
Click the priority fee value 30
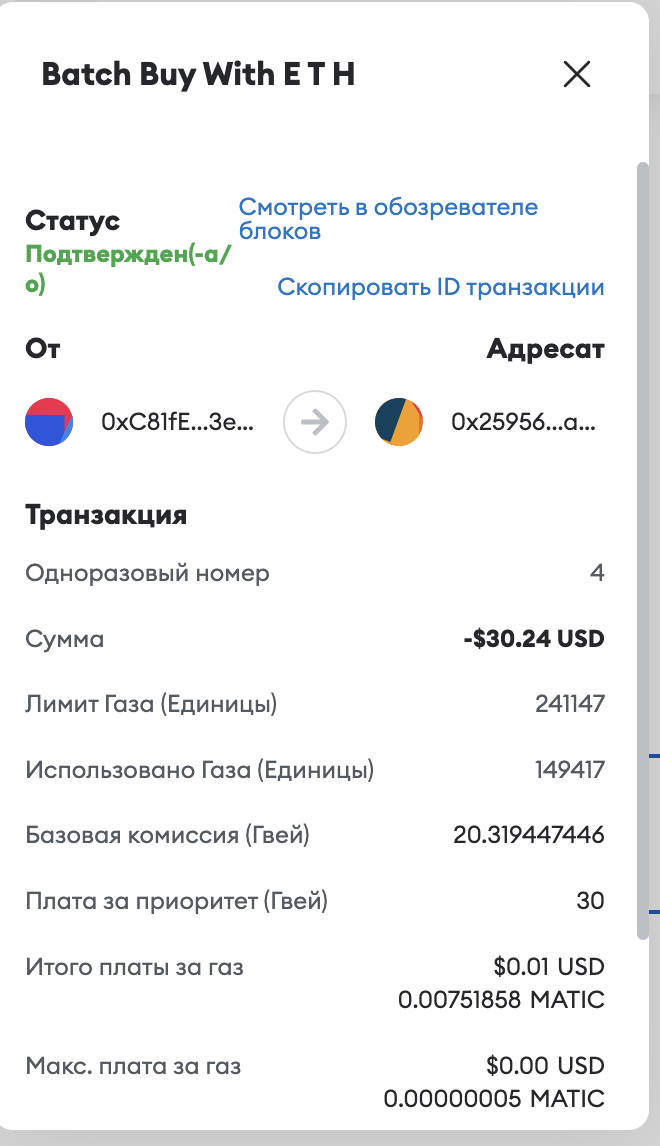click(x=590, y=901)
